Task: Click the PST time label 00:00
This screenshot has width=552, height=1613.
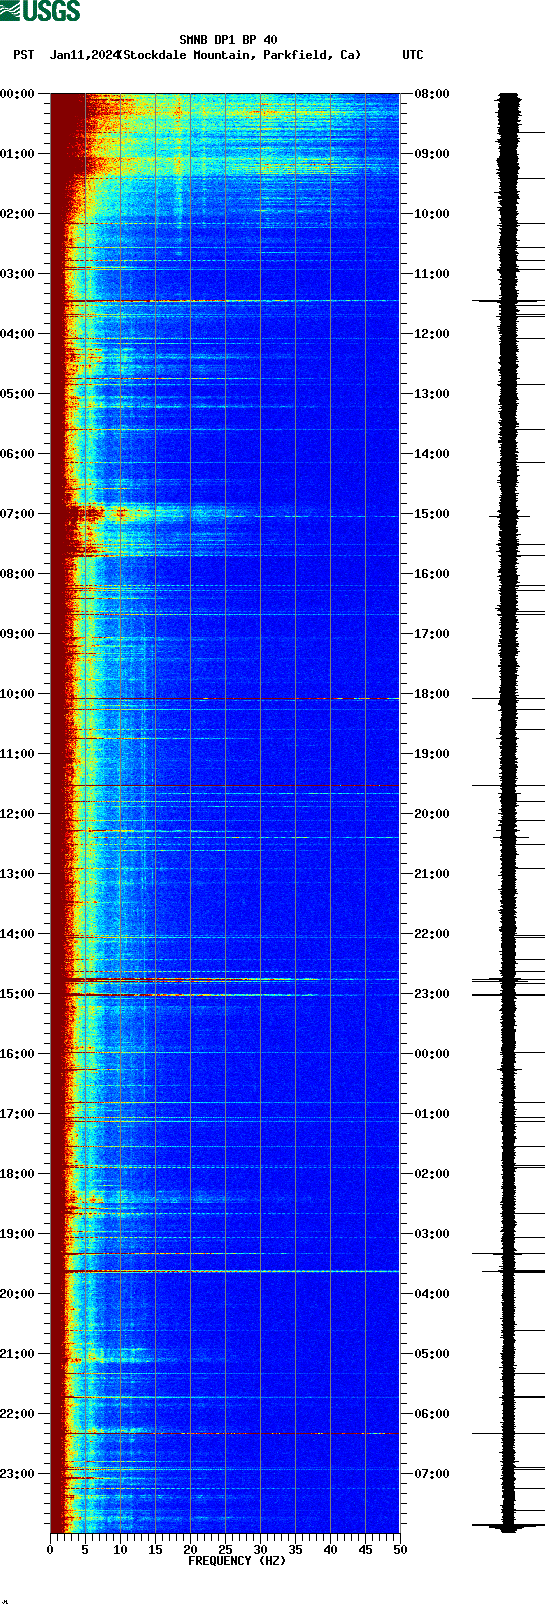Action: 18,94
